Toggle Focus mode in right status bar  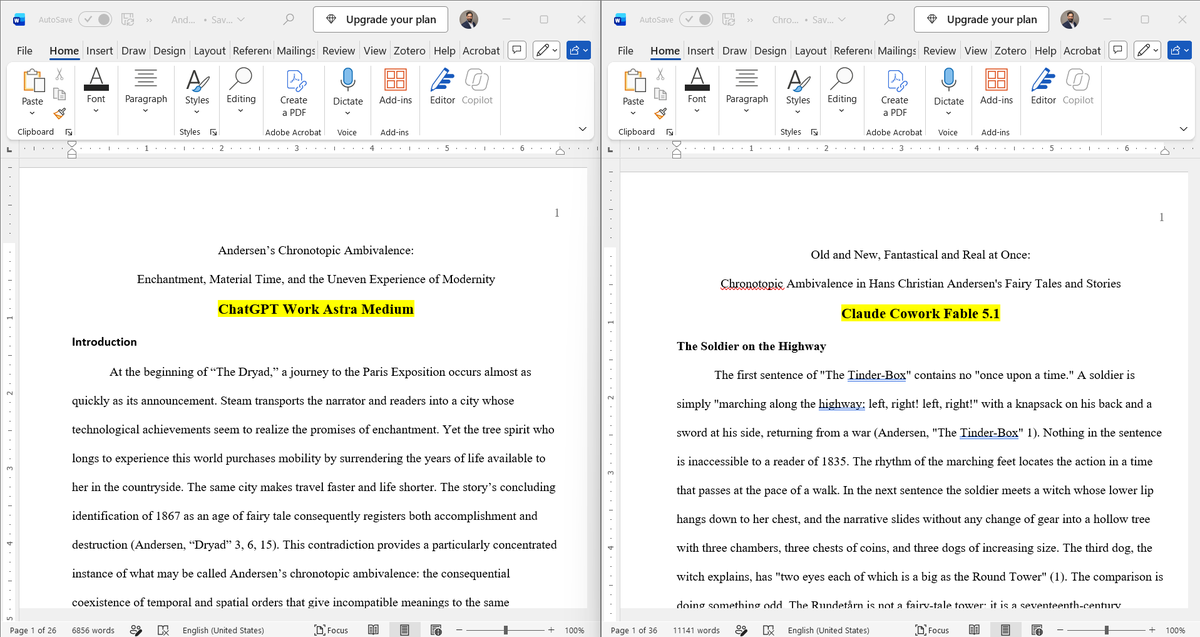click(x=932, y=630)
